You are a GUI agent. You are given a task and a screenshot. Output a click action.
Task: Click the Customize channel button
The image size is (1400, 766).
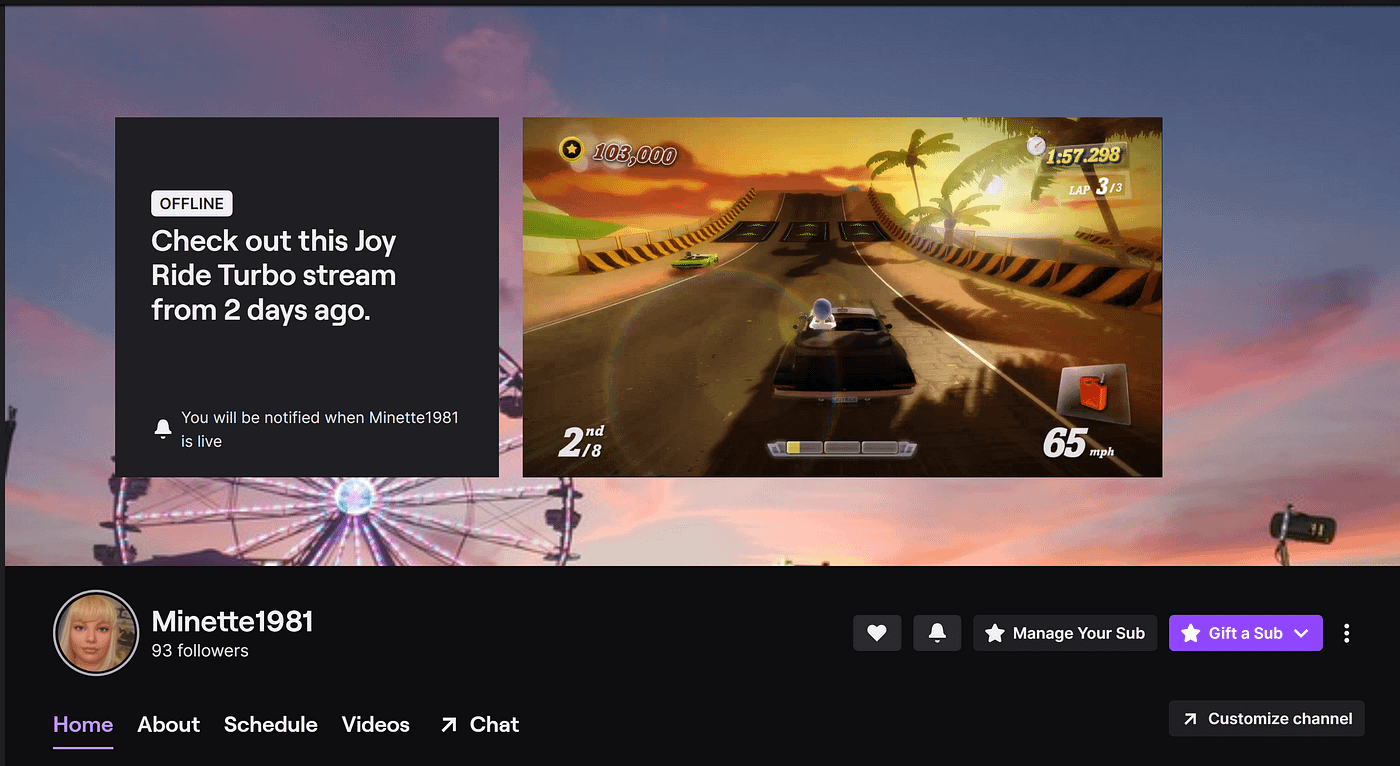point(1266,718)
